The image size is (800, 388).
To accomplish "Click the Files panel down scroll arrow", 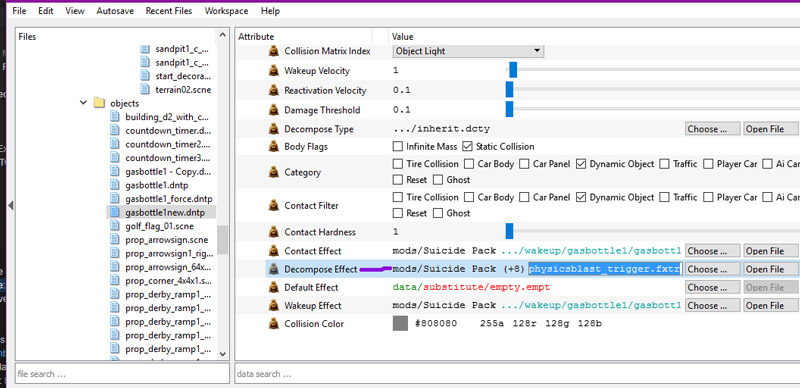I will point(222,353).
